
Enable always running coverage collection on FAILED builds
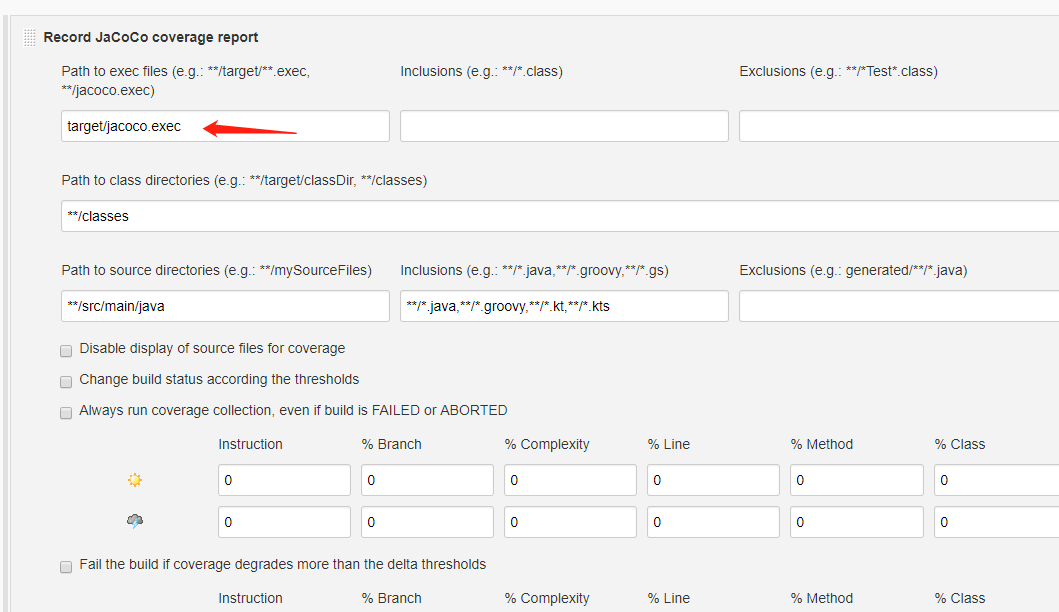coord(66,412)
